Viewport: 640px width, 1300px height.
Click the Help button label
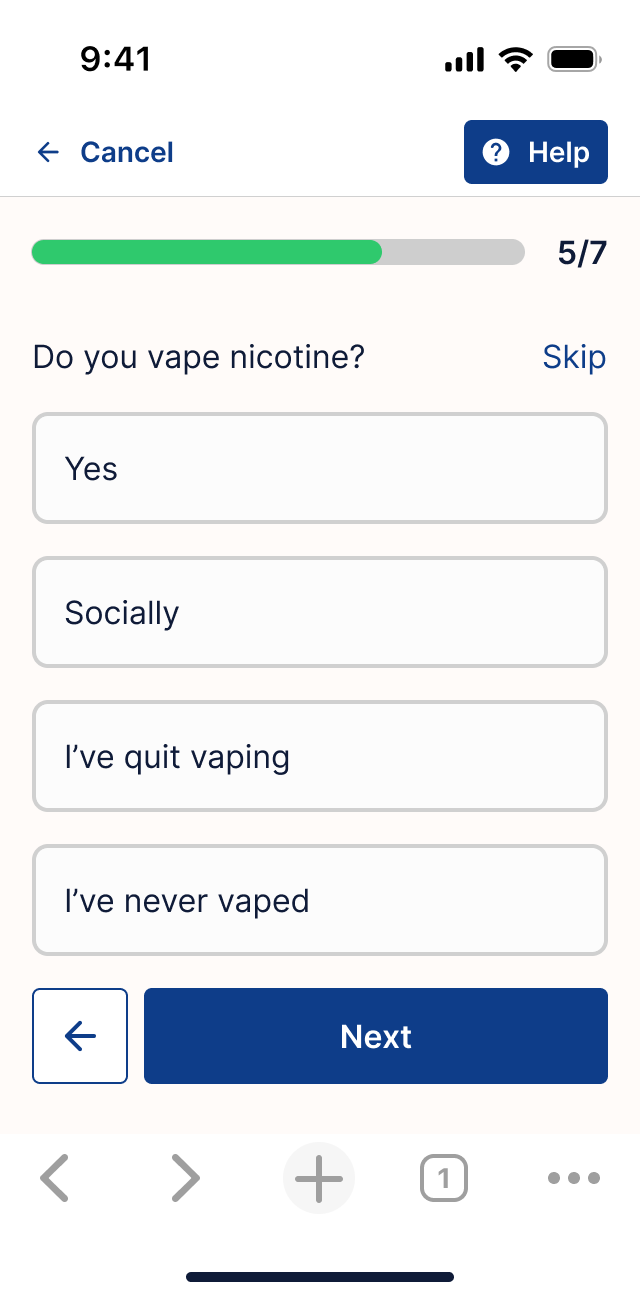pos(559,152)
